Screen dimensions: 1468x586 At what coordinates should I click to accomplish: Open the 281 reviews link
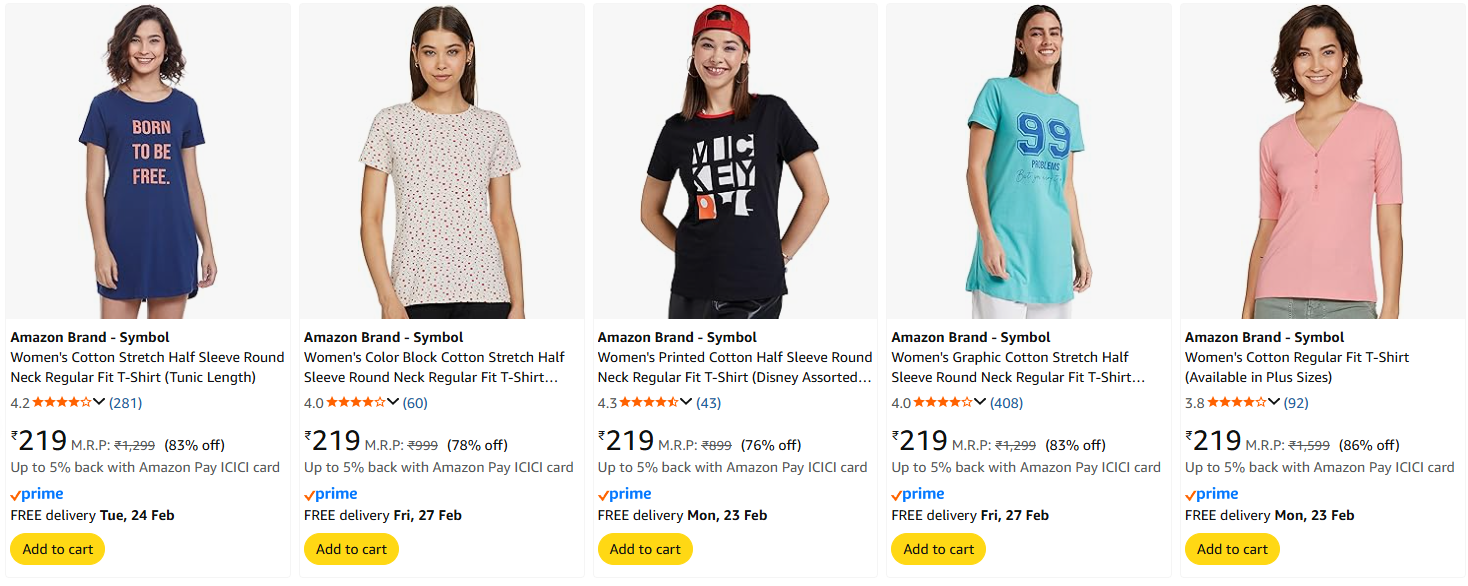[x=125, y=403]
